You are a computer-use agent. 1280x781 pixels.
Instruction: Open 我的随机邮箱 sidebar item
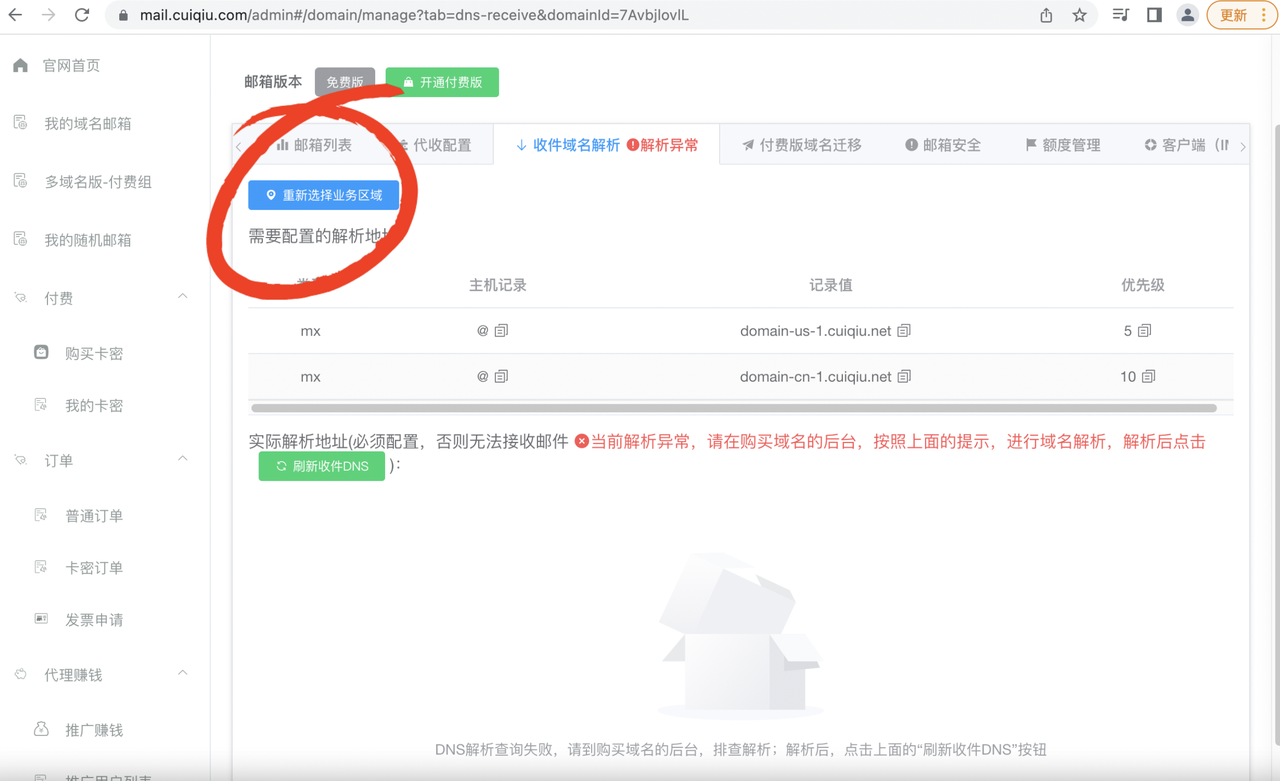coord(88,240)
